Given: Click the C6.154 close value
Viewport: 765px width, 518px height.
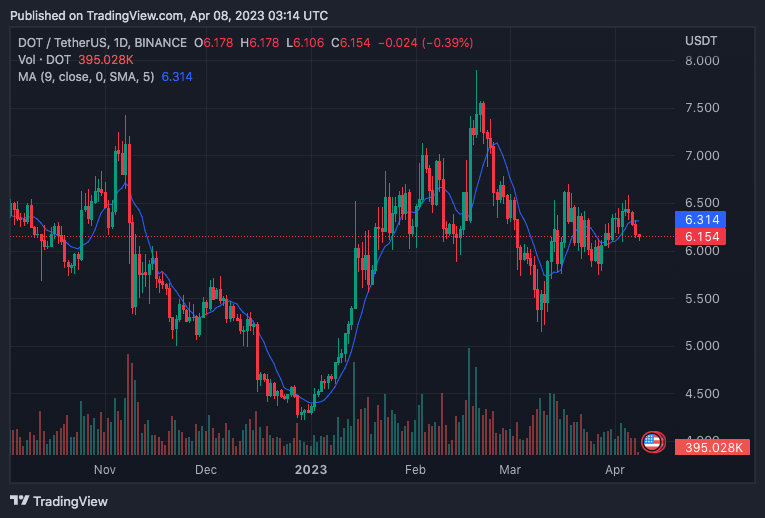Looking at the screenshot, I should 351,43.
